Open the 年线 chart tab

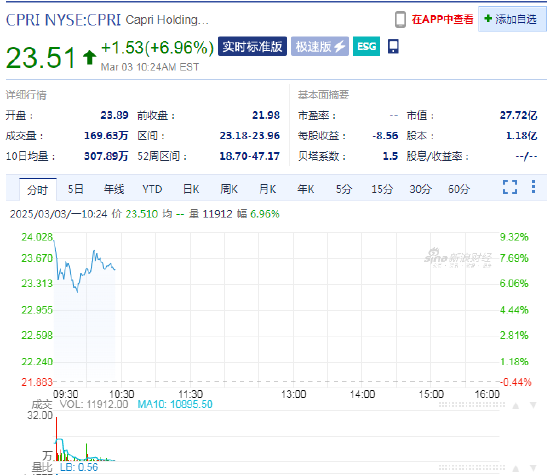click(114, 189)
